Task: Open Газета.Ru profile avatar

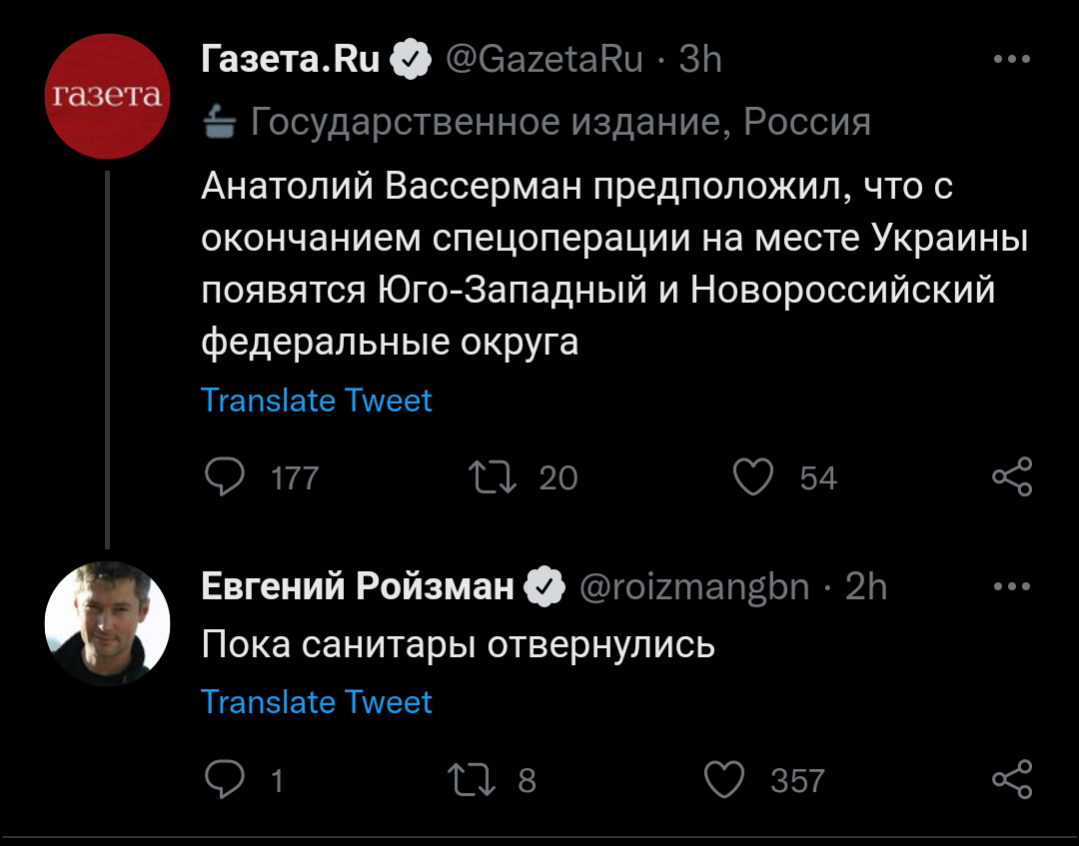Action: [x=108, y=96]
